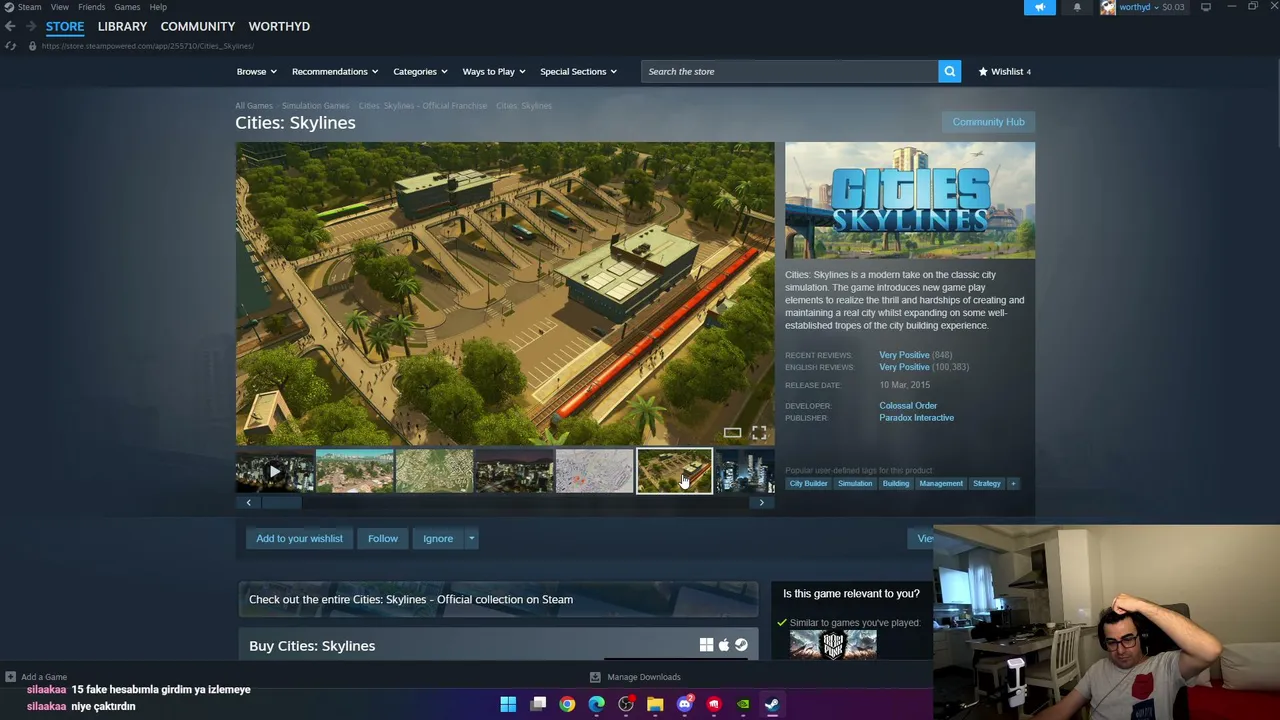Open the Paradox Interactive publisher link
Image resolution: width=1280 pixels, height=720 pixels.
pyautogui.click(x=916, y=418)
